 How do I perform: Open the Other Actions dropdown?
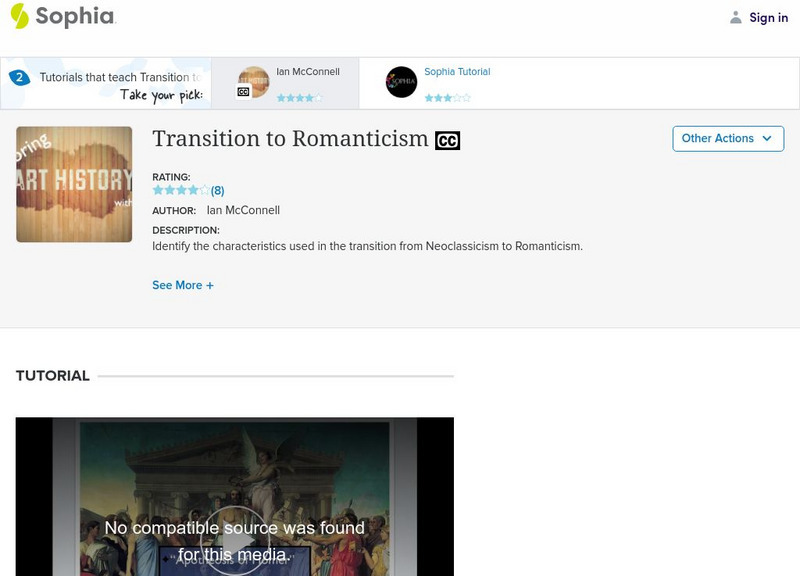pyautogui.click(x=727, y=139)
